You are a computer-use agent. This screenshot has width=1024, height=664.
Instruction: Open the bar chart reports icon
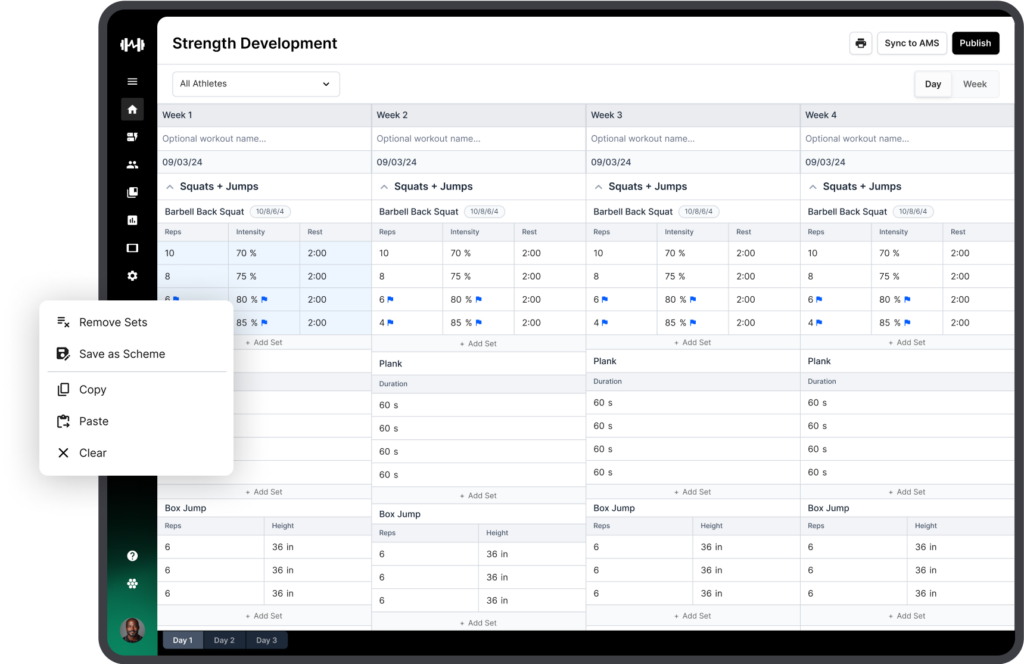click(132, 220)
